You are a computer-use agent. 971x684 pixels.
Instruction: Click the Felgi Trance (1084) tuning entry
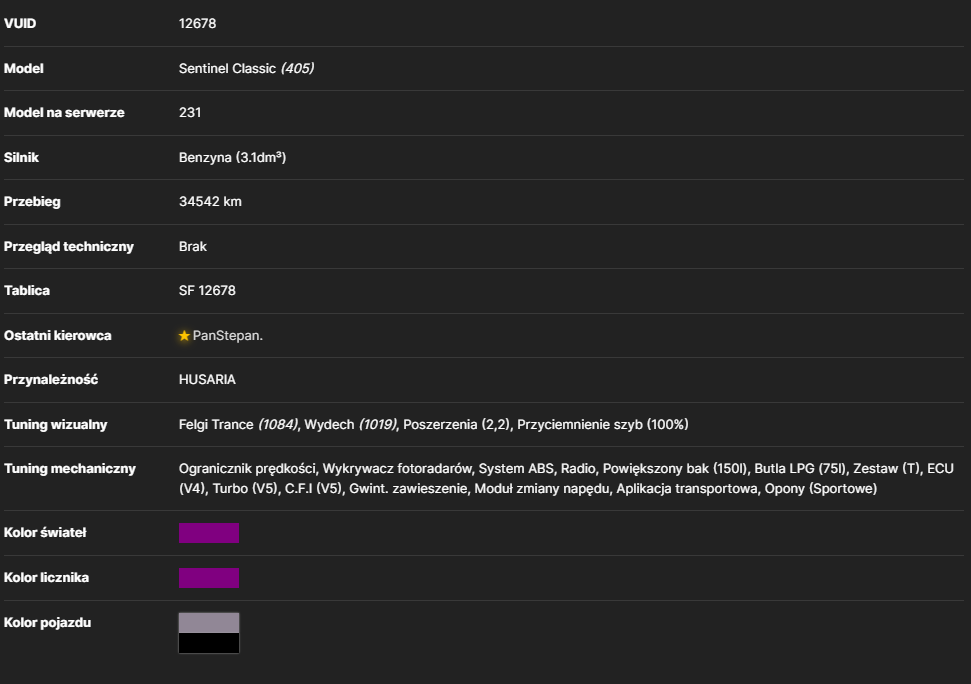pos(238,425)
